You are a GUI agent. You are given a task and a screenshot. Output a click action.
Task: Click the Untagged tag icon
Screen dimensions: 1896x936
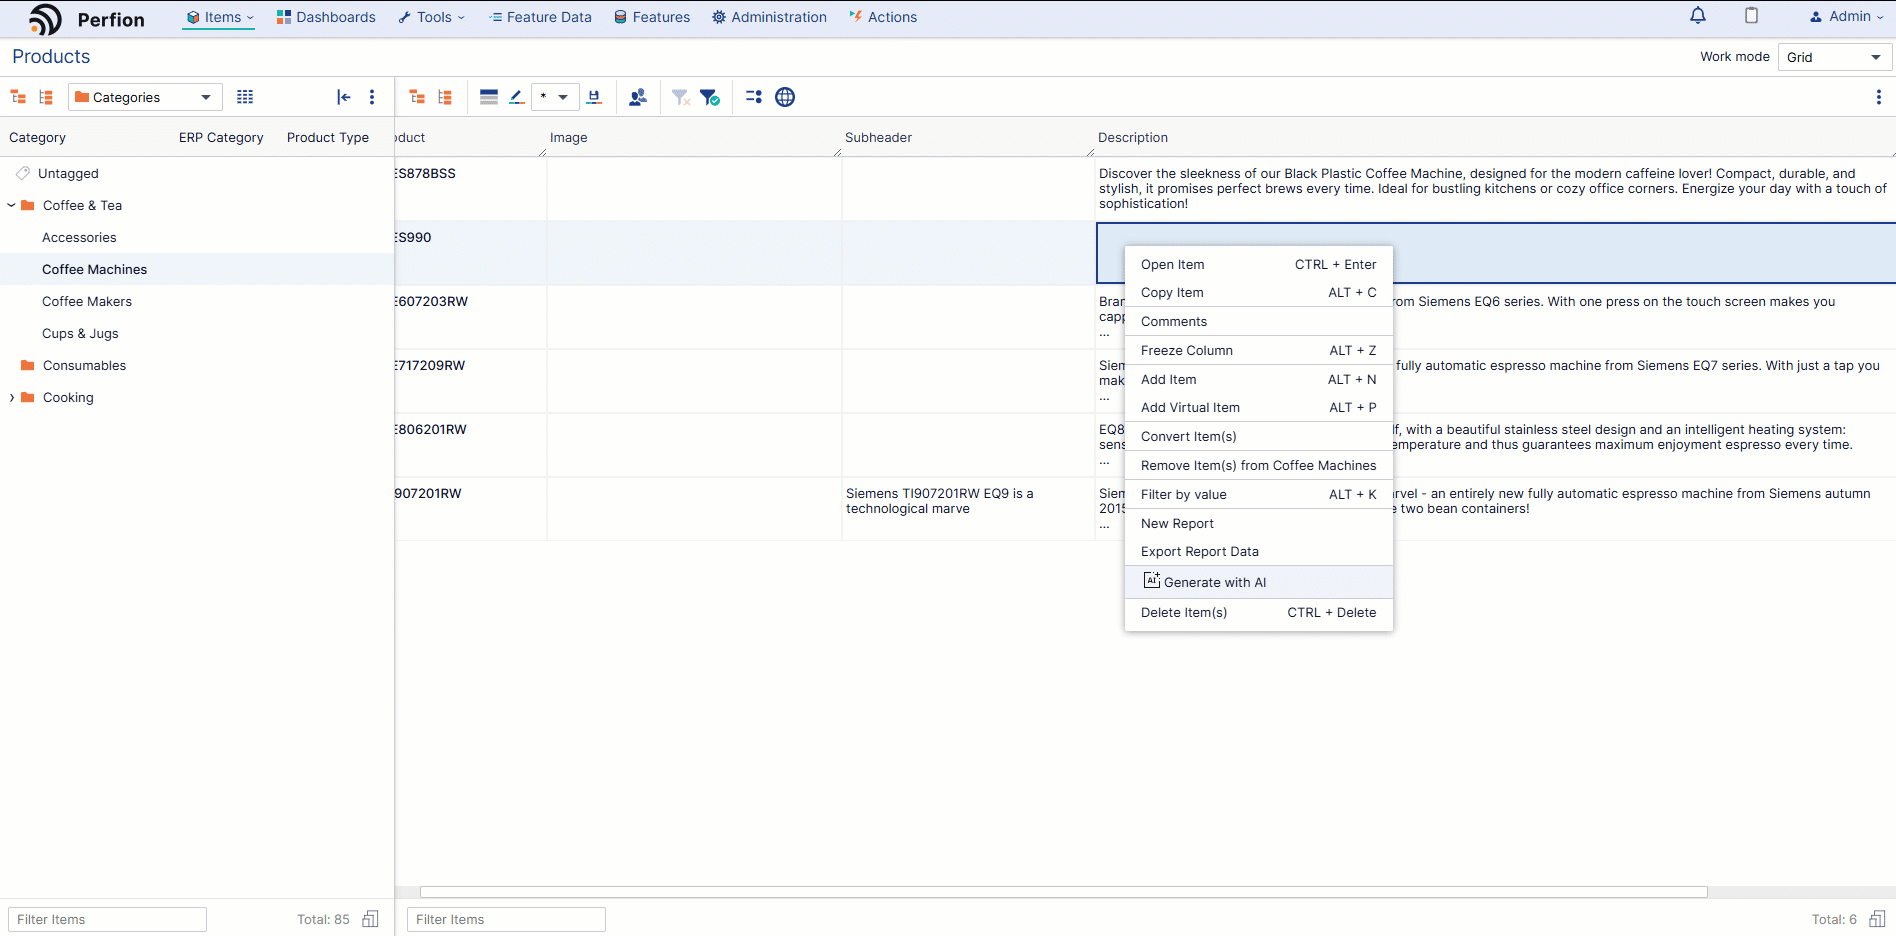click(x=23, y=173)
